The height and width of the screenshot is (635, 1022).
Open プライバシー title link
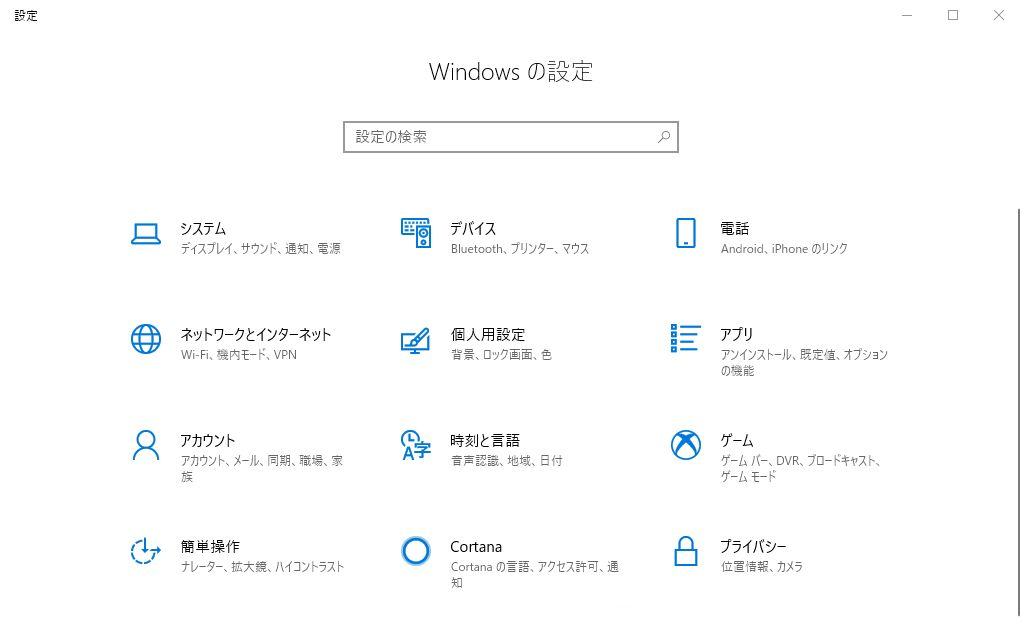753,546
